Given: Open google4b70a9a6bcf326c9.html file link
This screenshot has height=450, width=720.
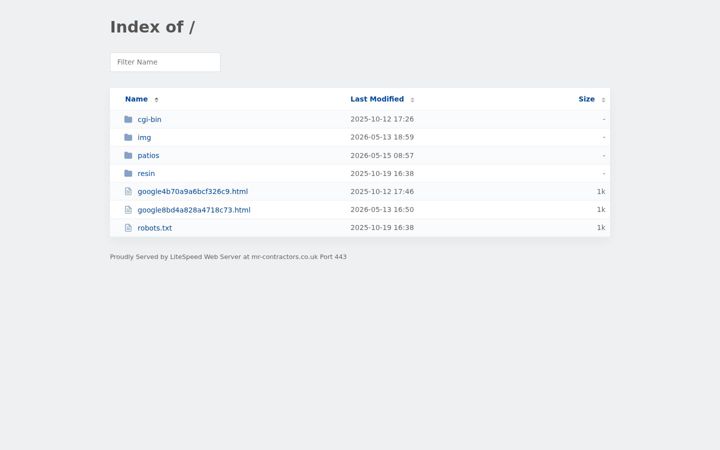Looking at the screenshot, I should coord(192,191).
